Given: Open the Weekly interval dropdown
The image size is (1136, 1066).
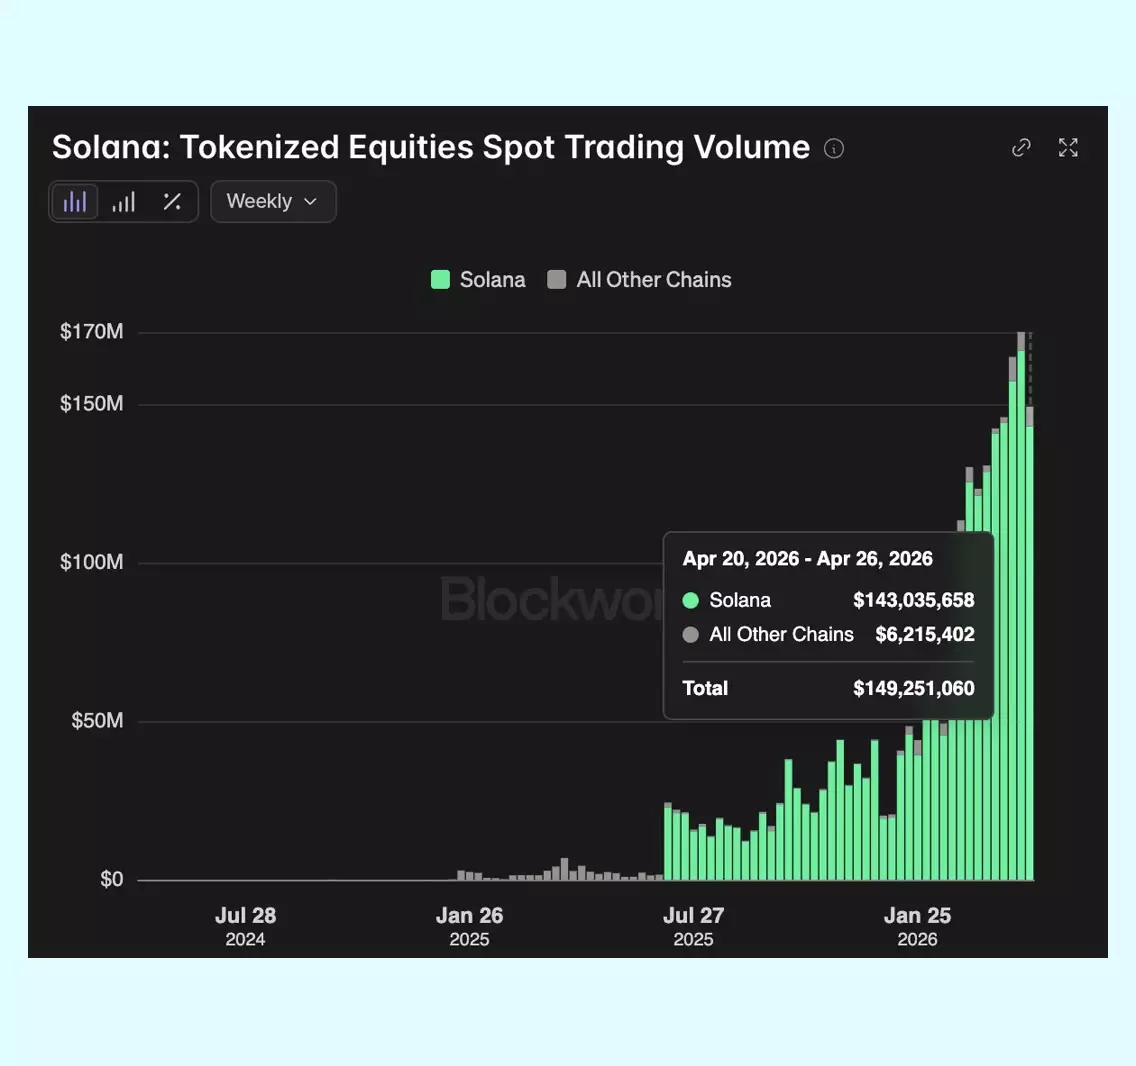Looking at the screenshot, I should [273, 201].
